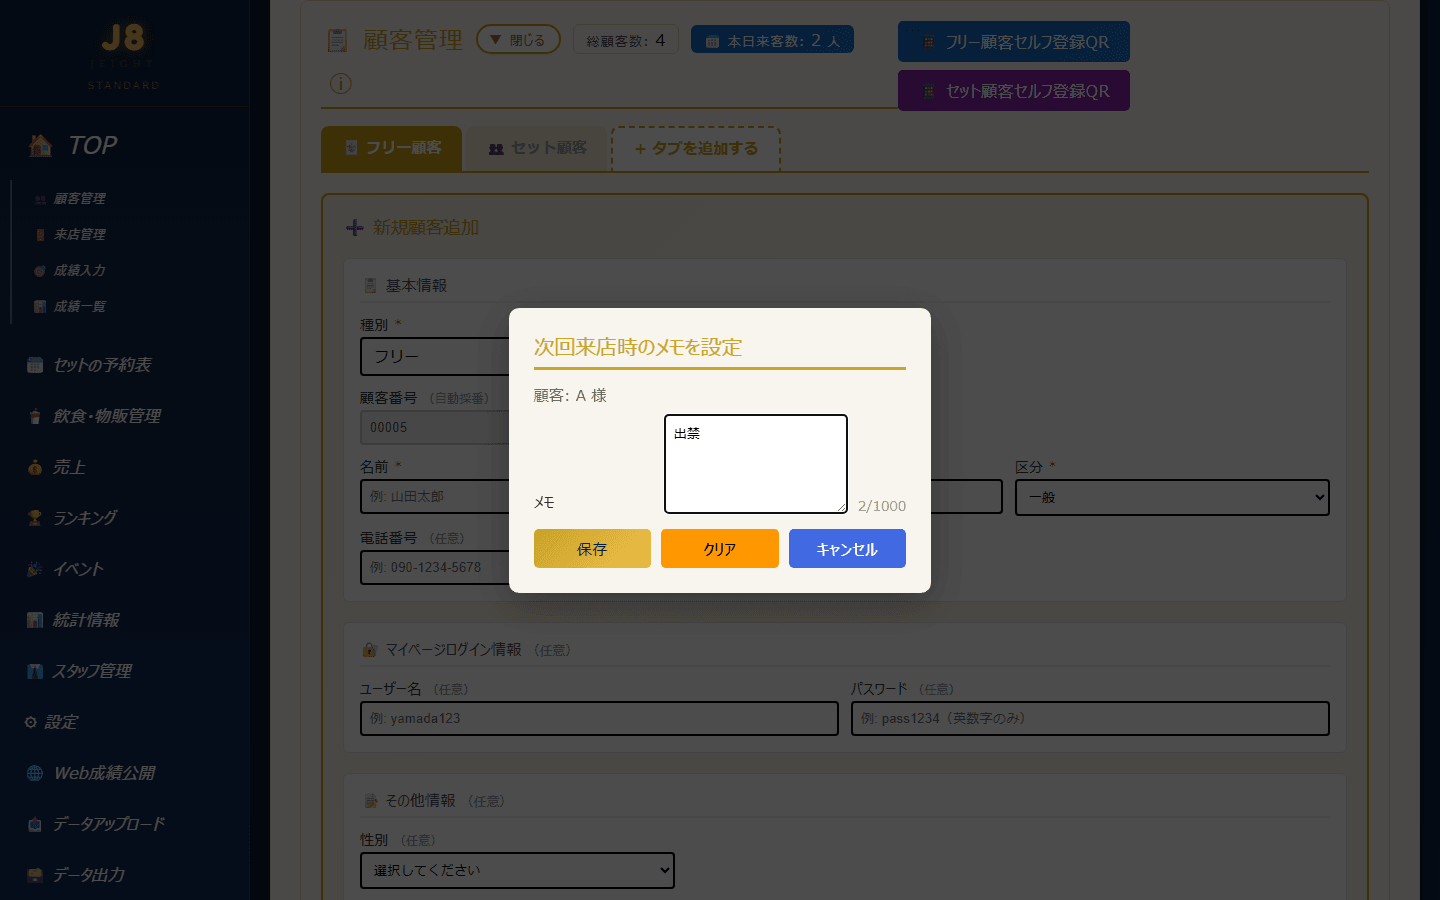The image size is (1440, 900).
Task: Click the icon beside 基本情報 heading
Action: (x=370, y=286)
